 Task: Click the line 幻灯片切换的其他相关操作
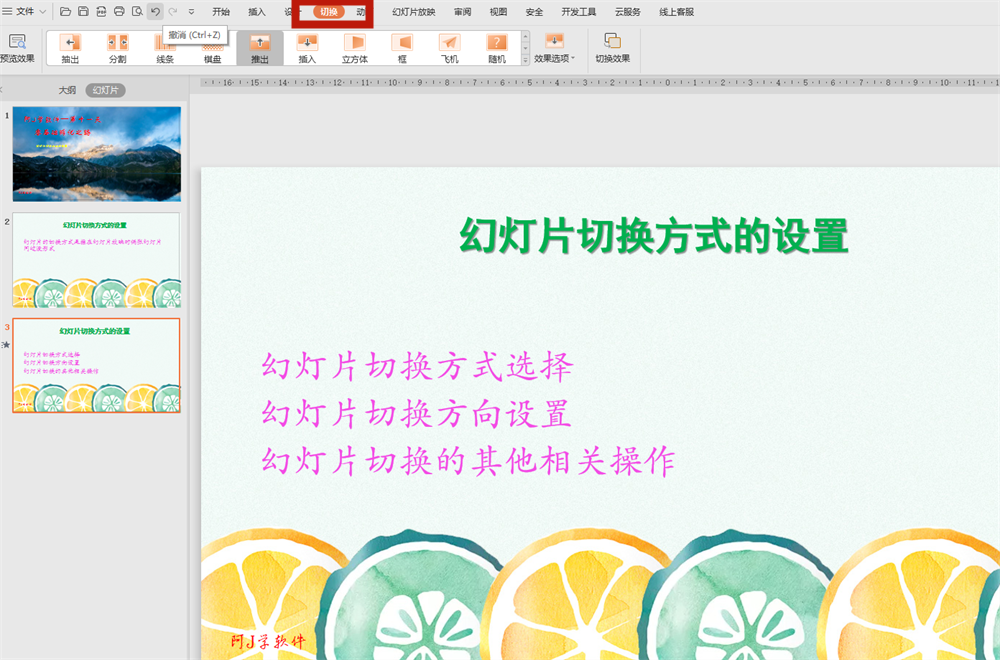[x=468, y=460]
